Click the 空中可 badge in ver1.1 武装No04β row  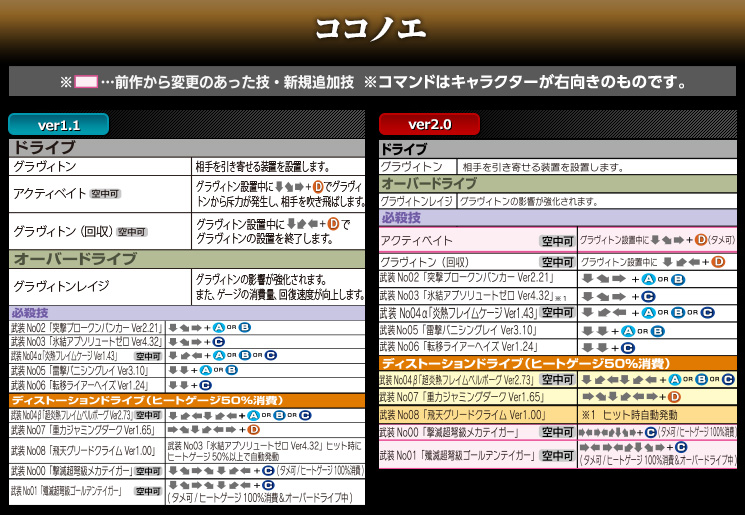tap(148, 416)
